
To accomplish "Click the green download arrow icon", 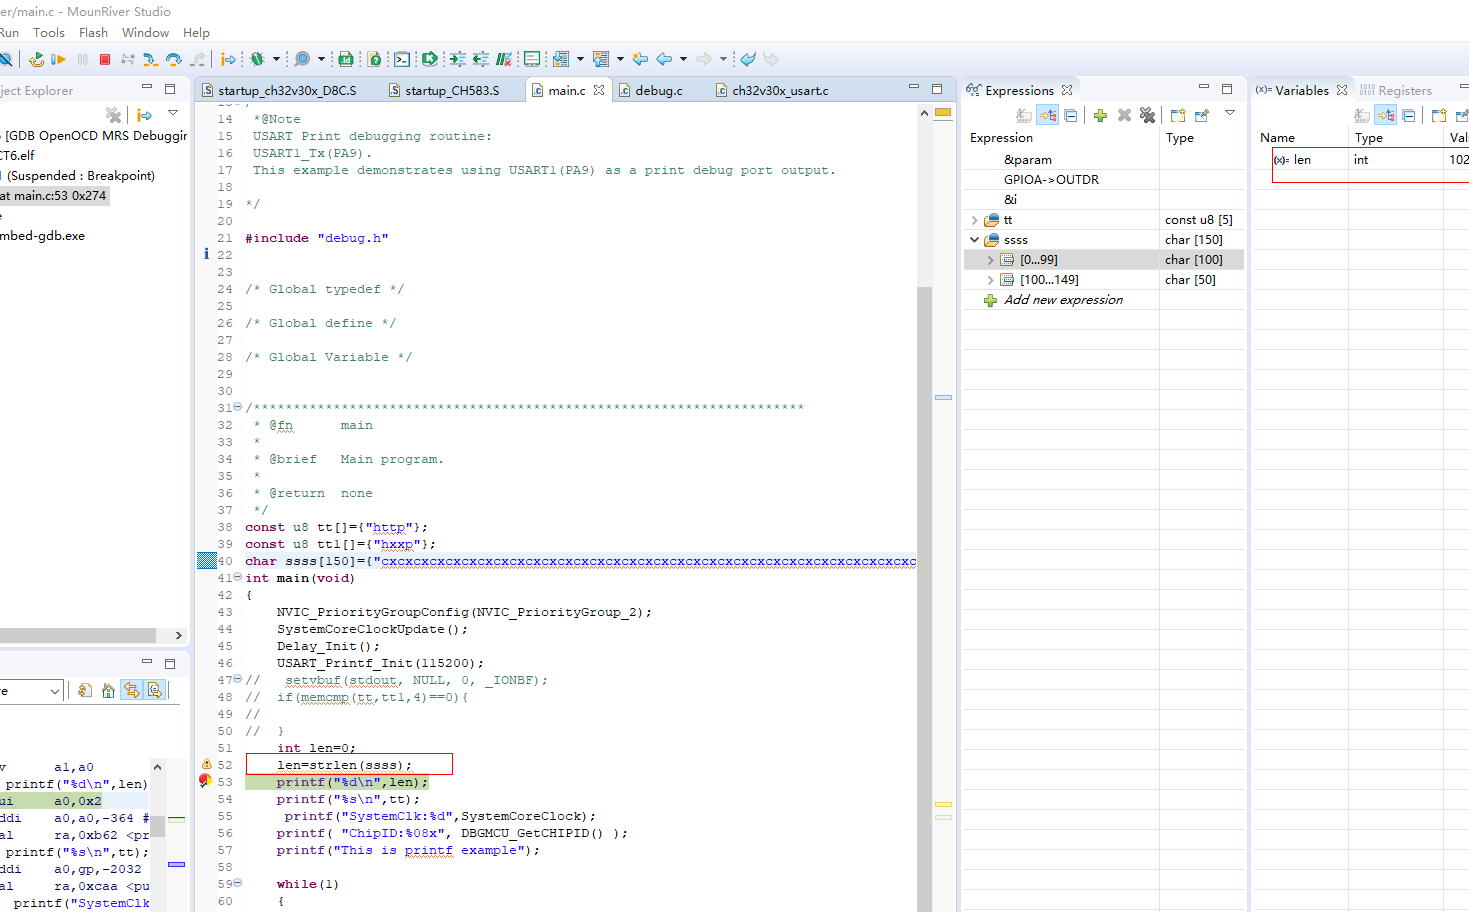I will [430, 59].
